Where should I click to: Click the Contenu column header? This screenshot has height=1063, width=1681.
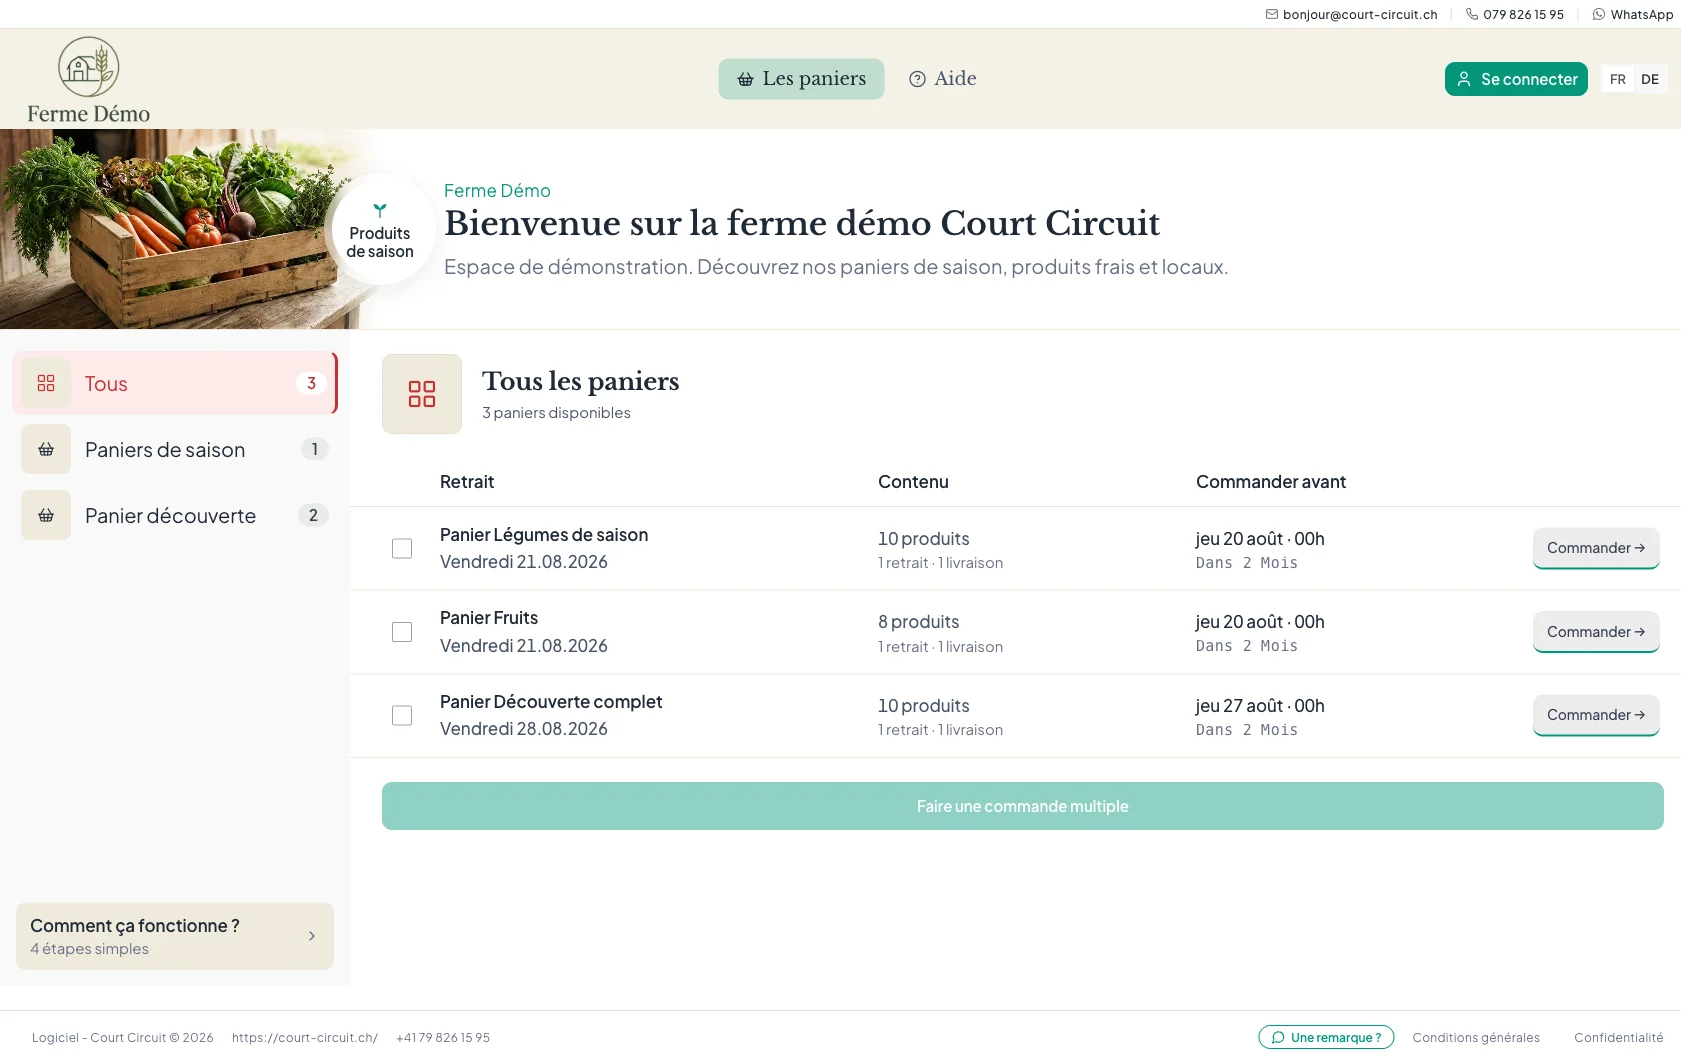click(913, 482)
